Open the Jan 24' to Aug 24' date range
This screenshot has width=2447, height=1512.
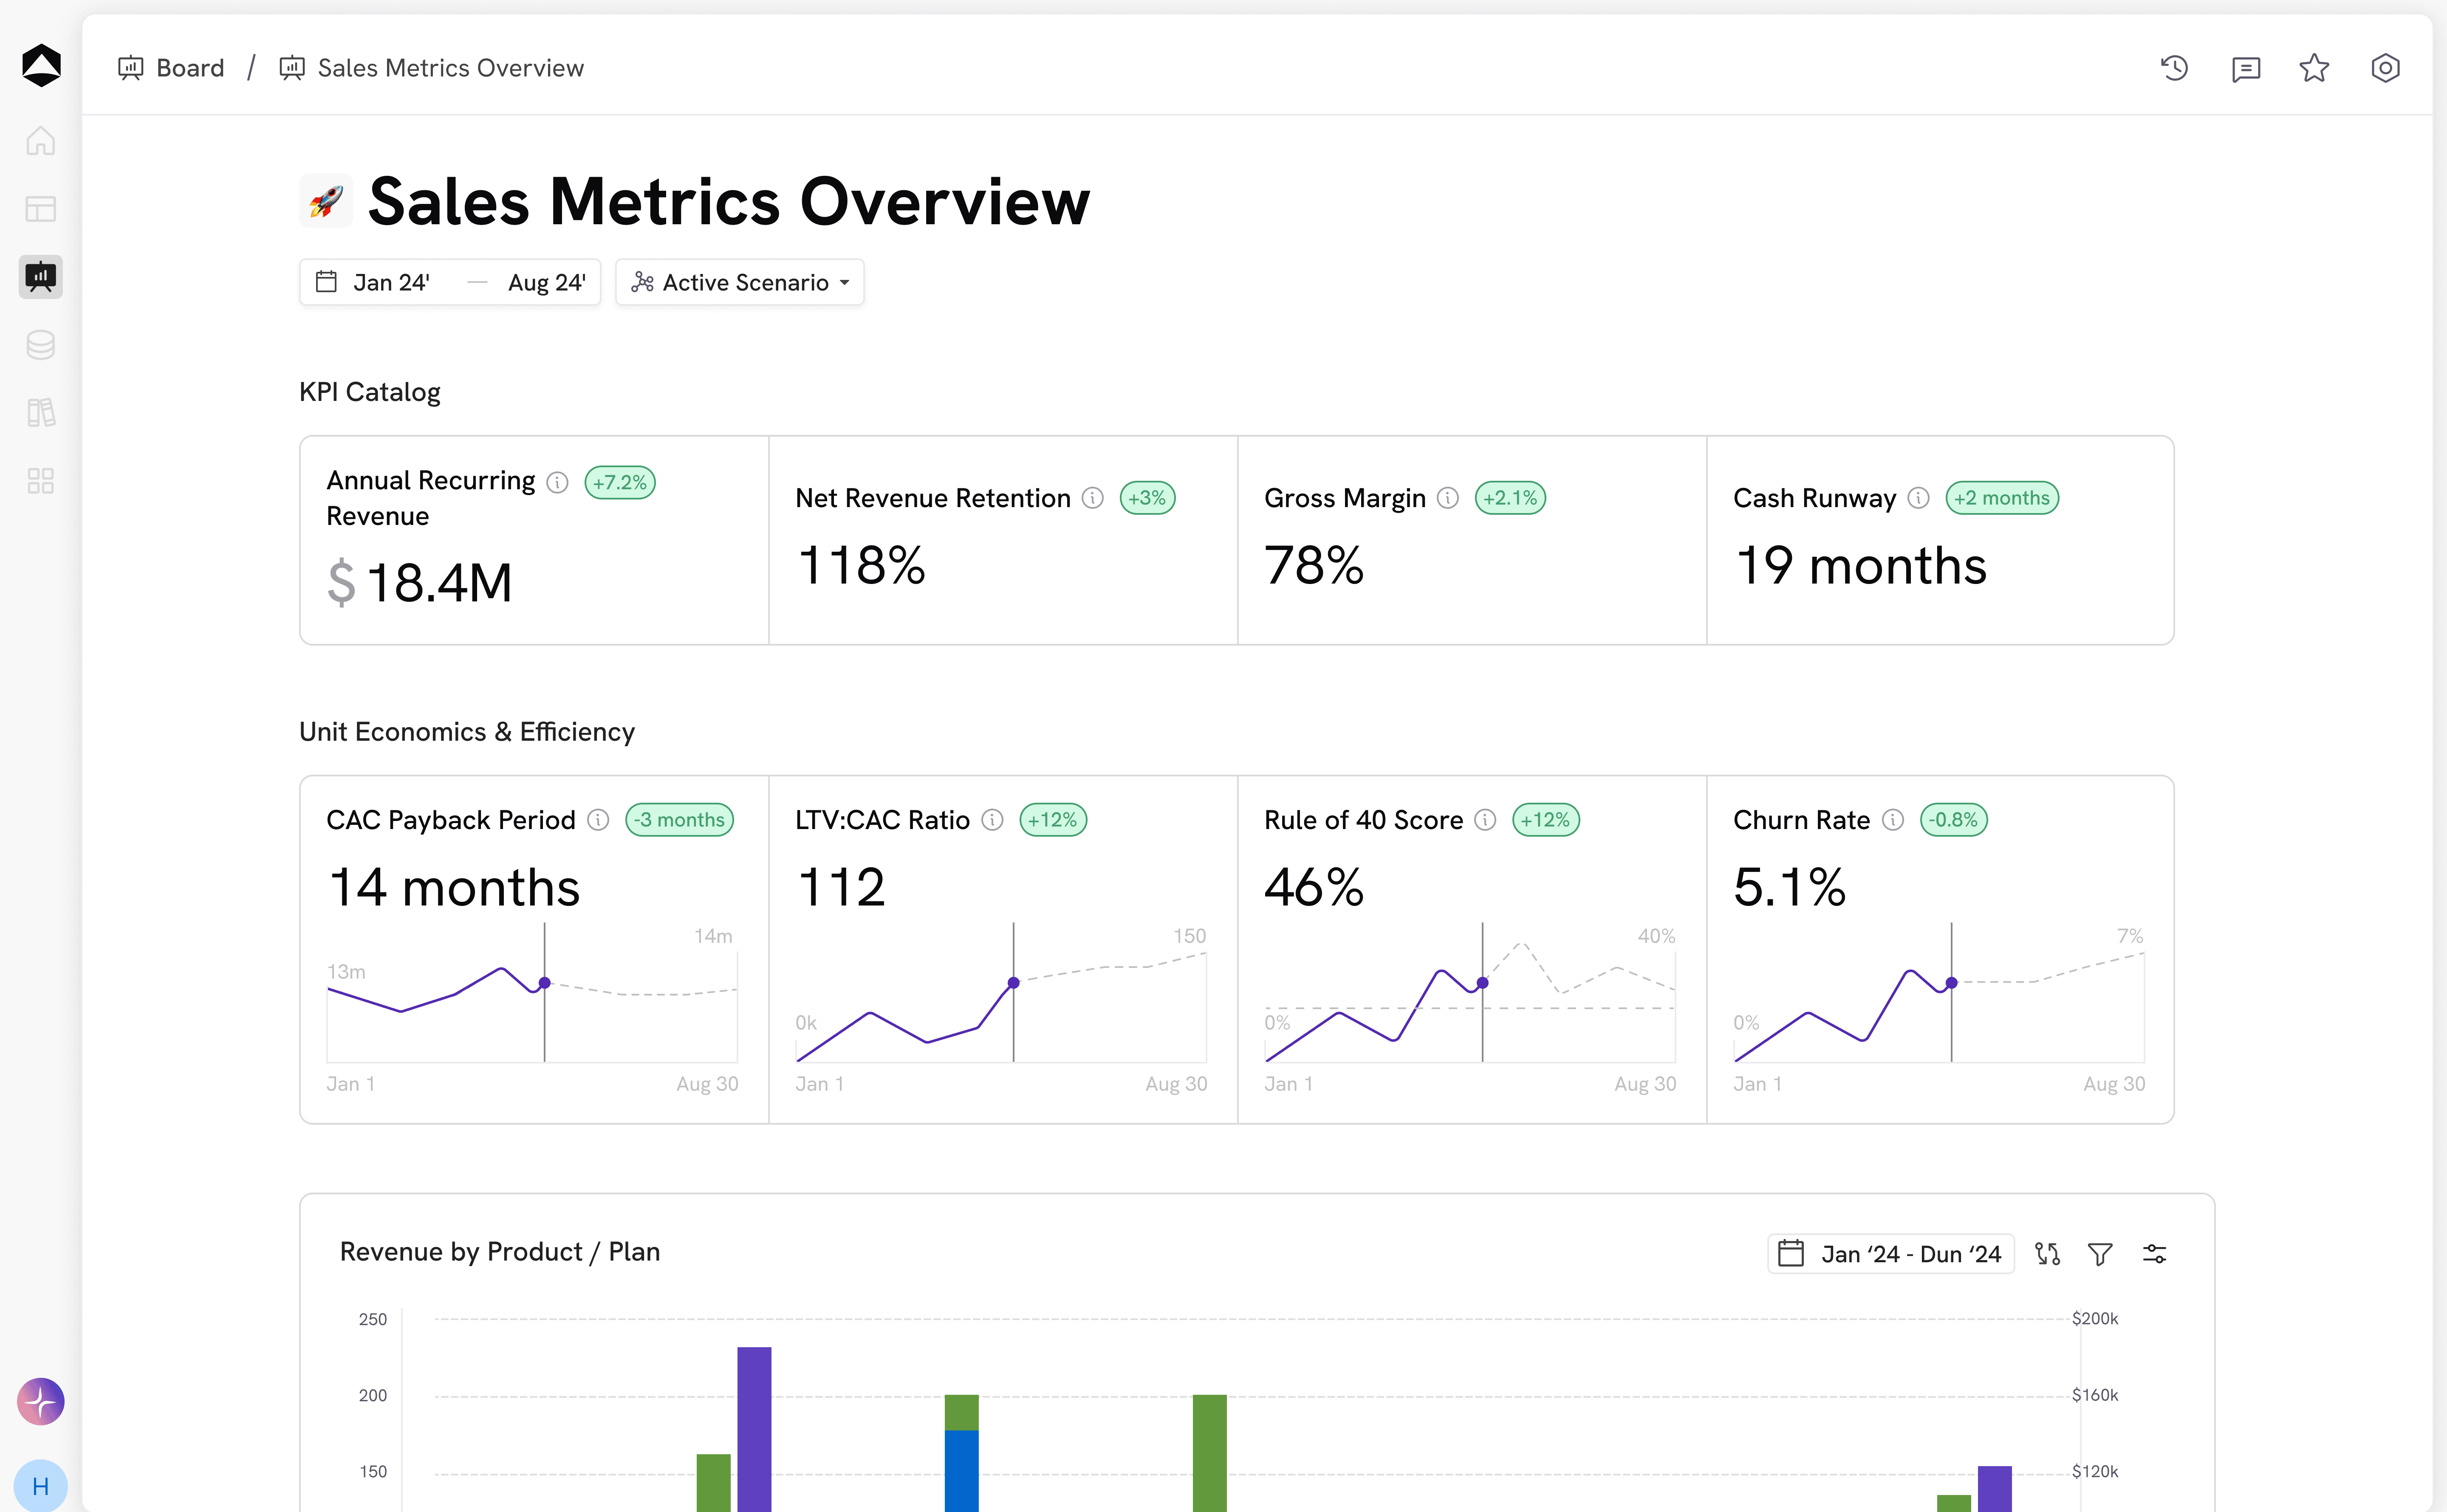click(450, 283)
